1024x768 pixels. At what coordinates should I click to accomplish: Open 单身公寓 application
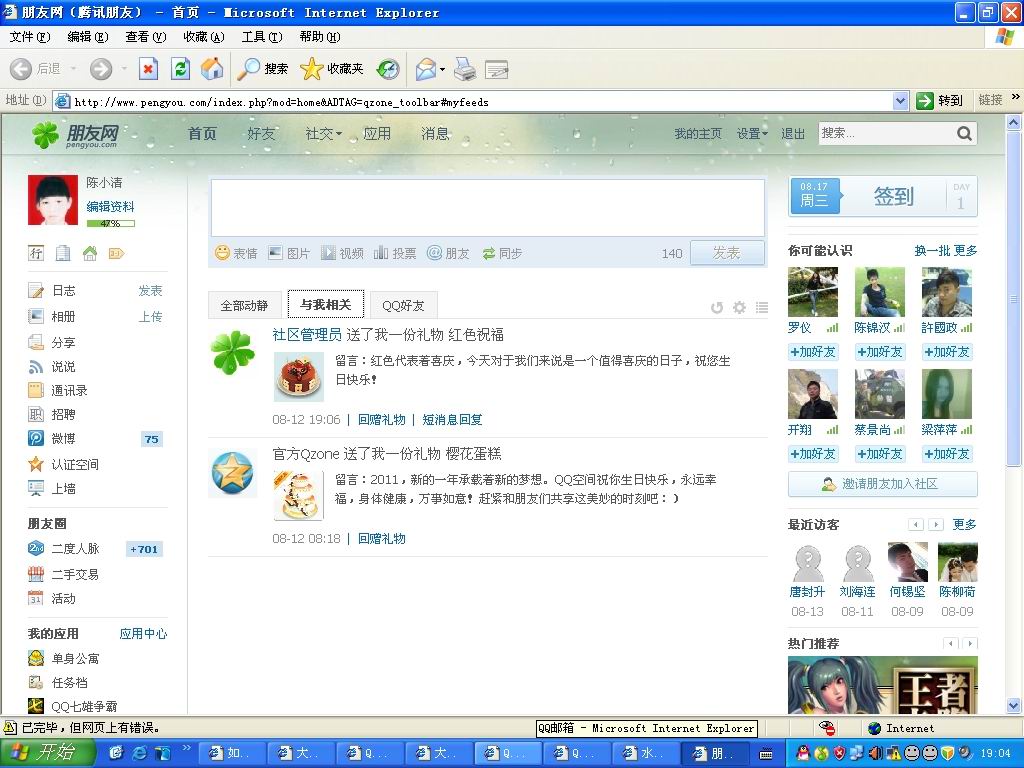point(75,659)
